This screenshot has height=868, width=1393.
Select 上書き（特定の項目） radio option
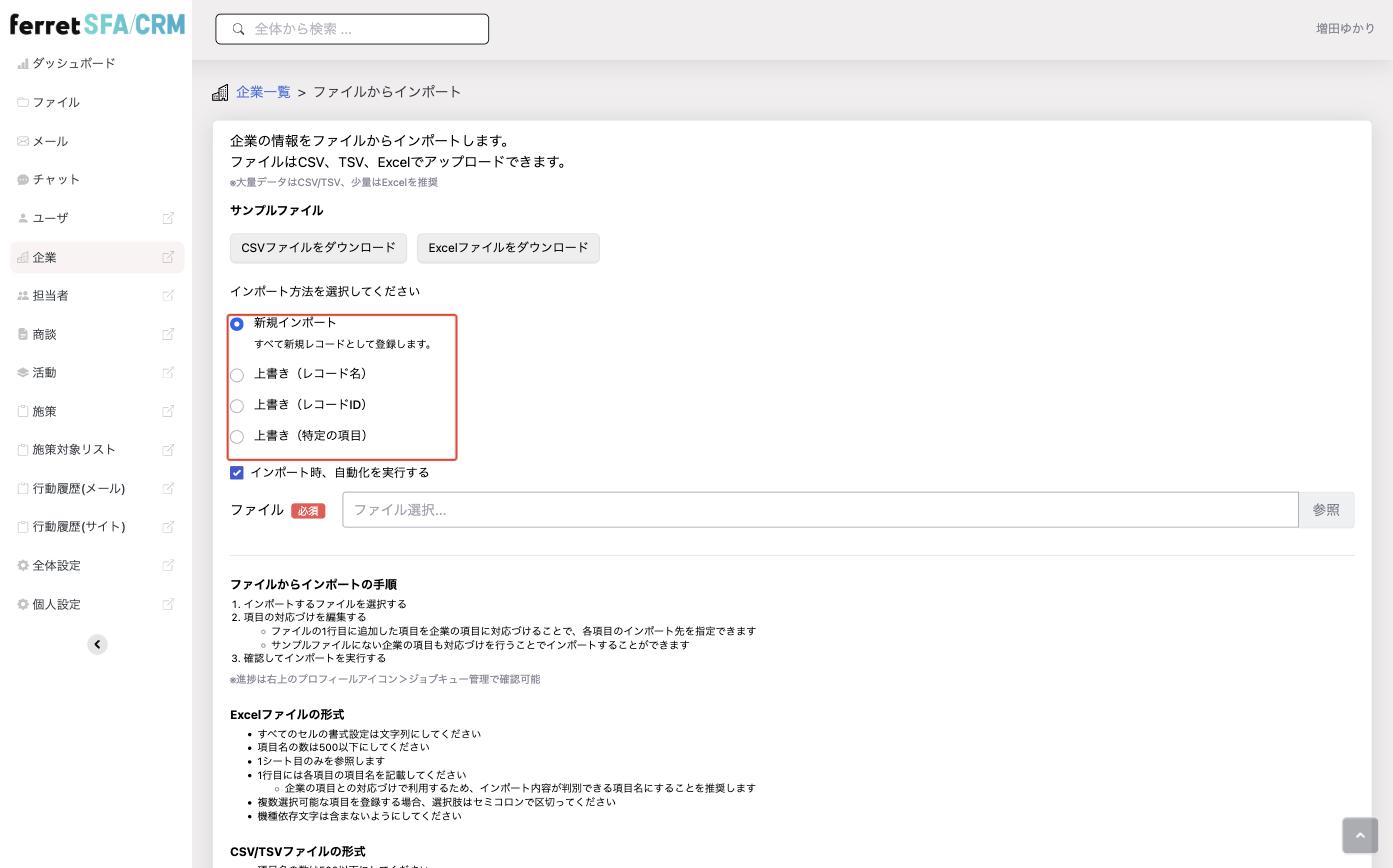click(x=237, y=437)
